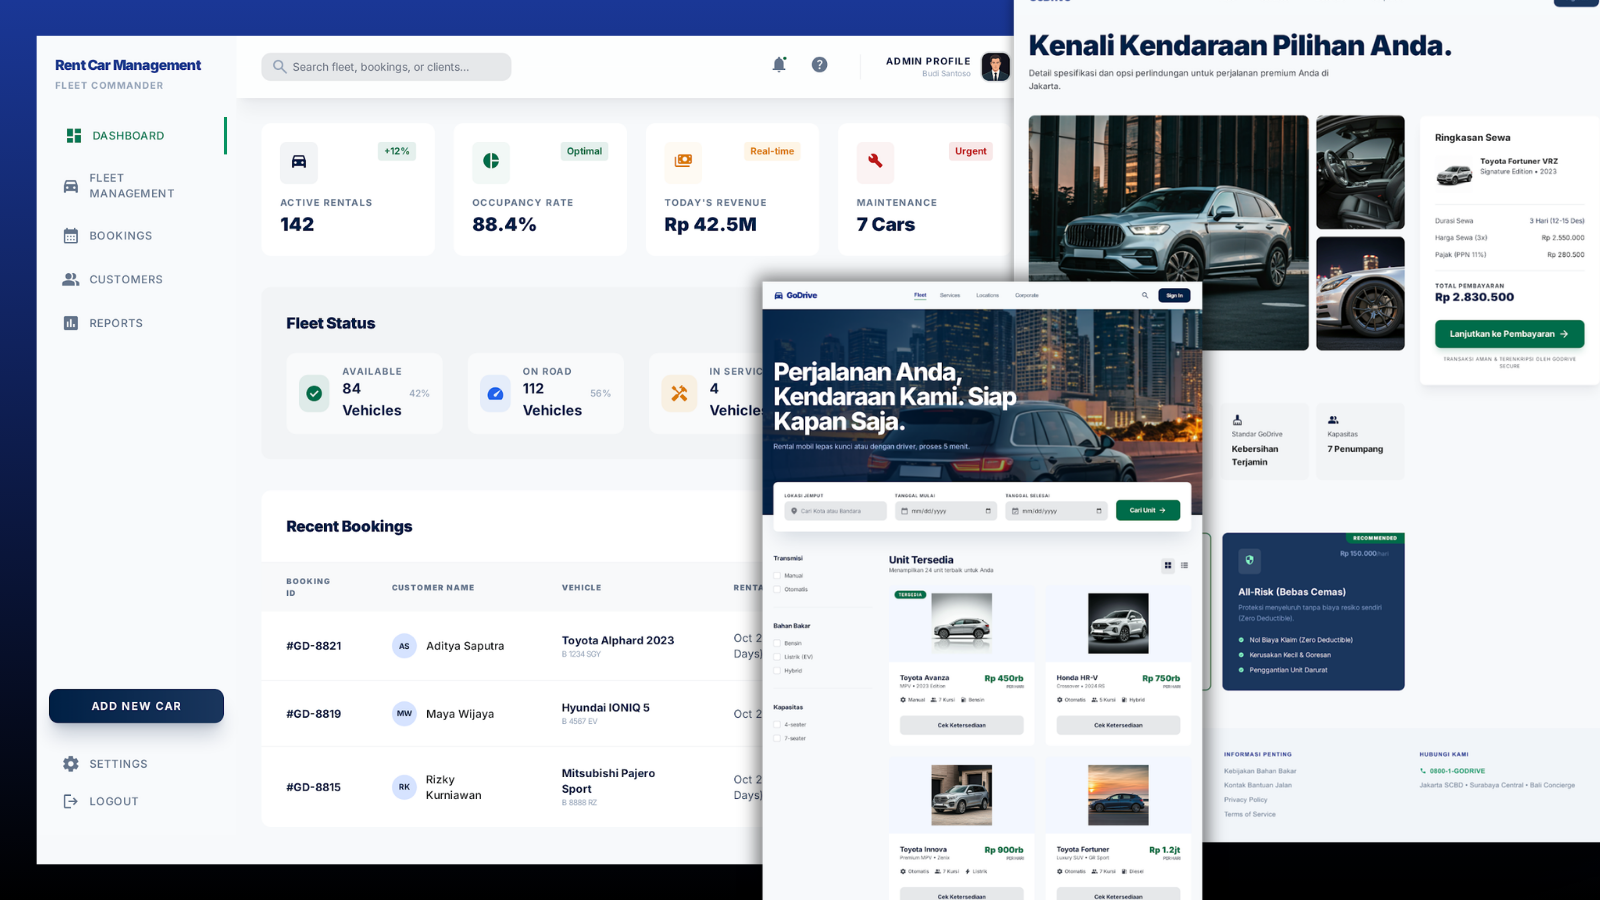The width and height of the screenshot is (1600, 900).
Task: Open the Kebijakan Bahan Bakar link
Action: point(1260,771)
